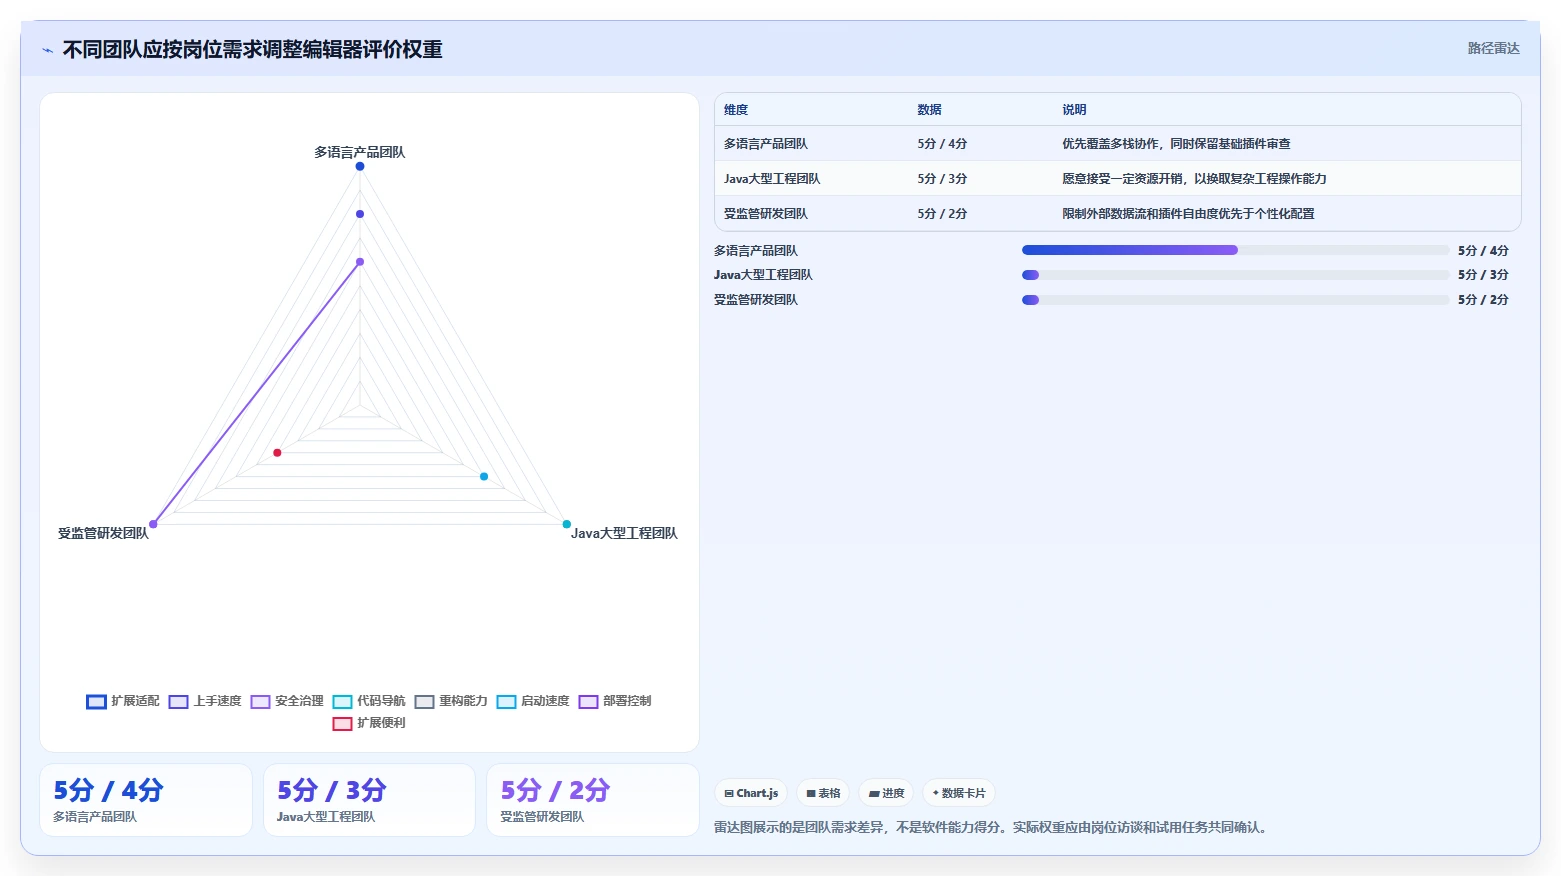
Task: Click the purple data point at 受监管研发团队 vertex
Action: coord(153,524)
